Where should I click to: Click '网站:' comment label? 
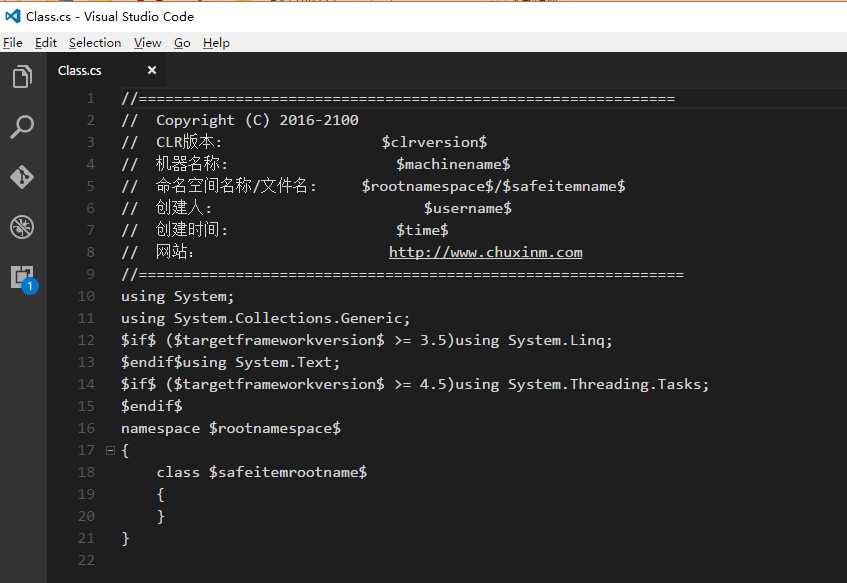coord(174,252)
